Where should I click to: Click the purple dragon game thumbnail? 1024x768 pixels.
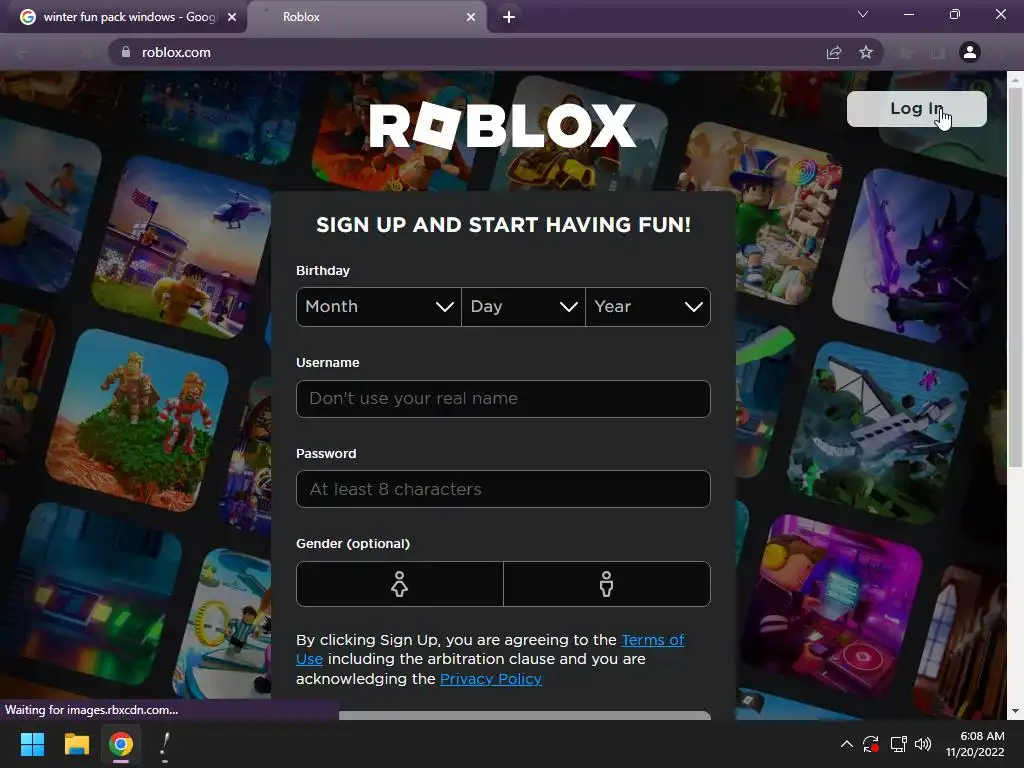tap(922, 256)
